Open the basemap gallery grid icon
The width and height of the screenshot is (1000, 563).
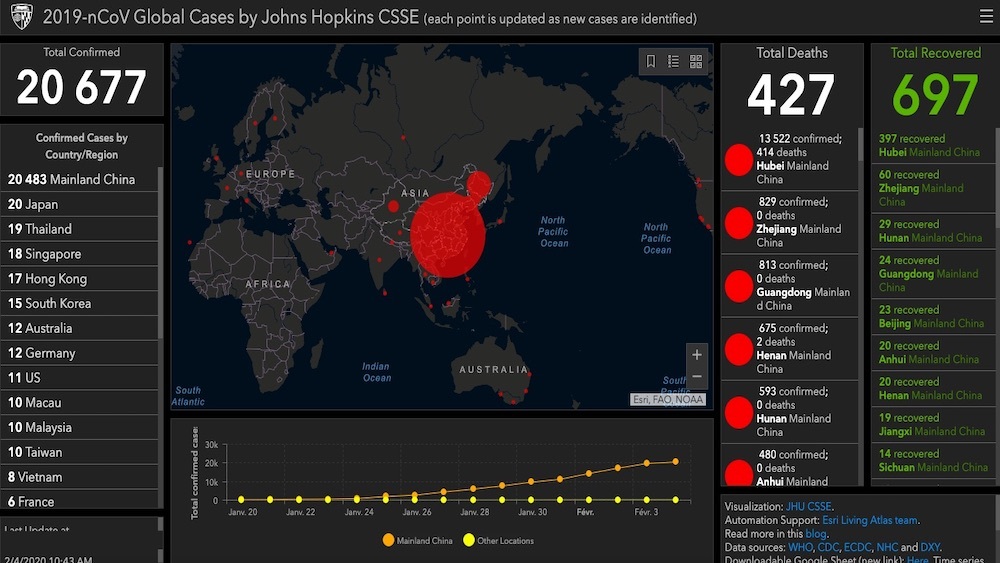pos(696,61)
